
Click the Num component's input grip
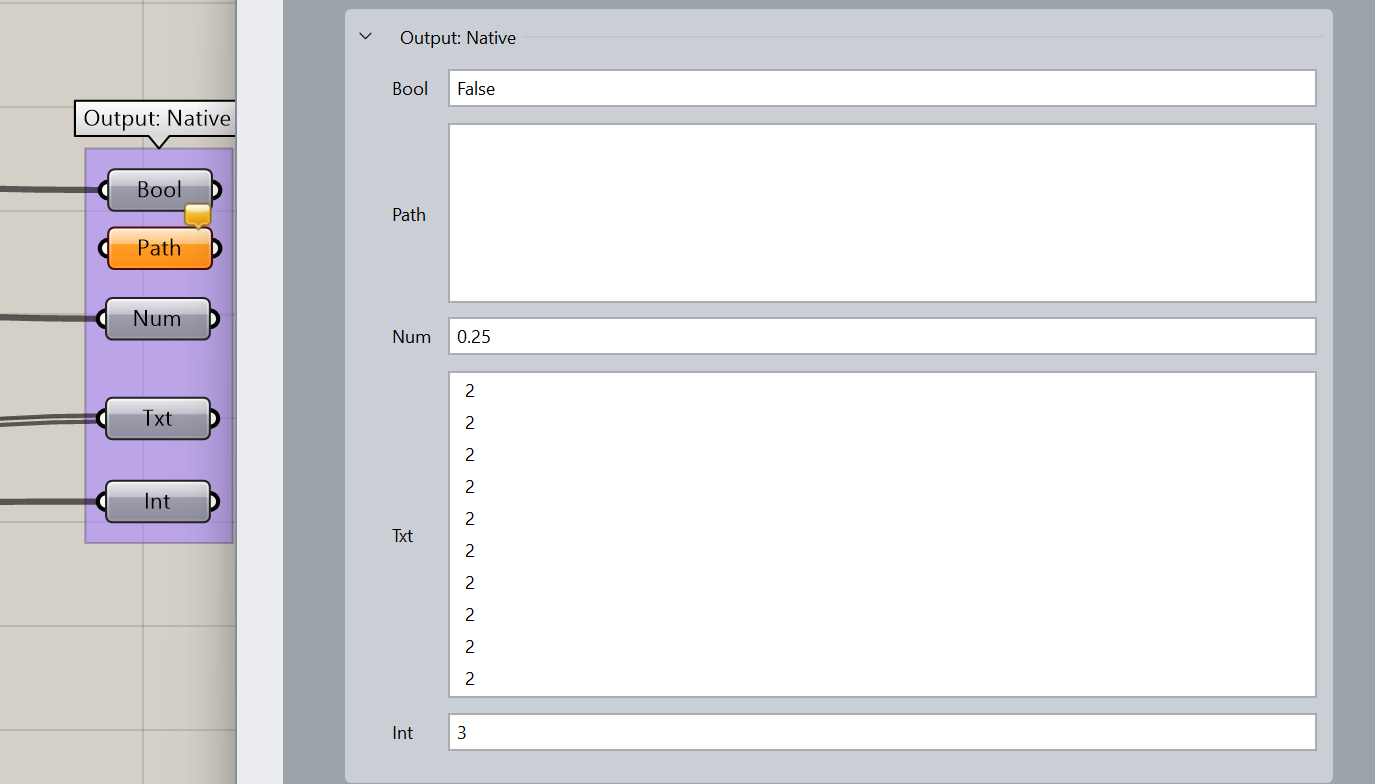101,319
